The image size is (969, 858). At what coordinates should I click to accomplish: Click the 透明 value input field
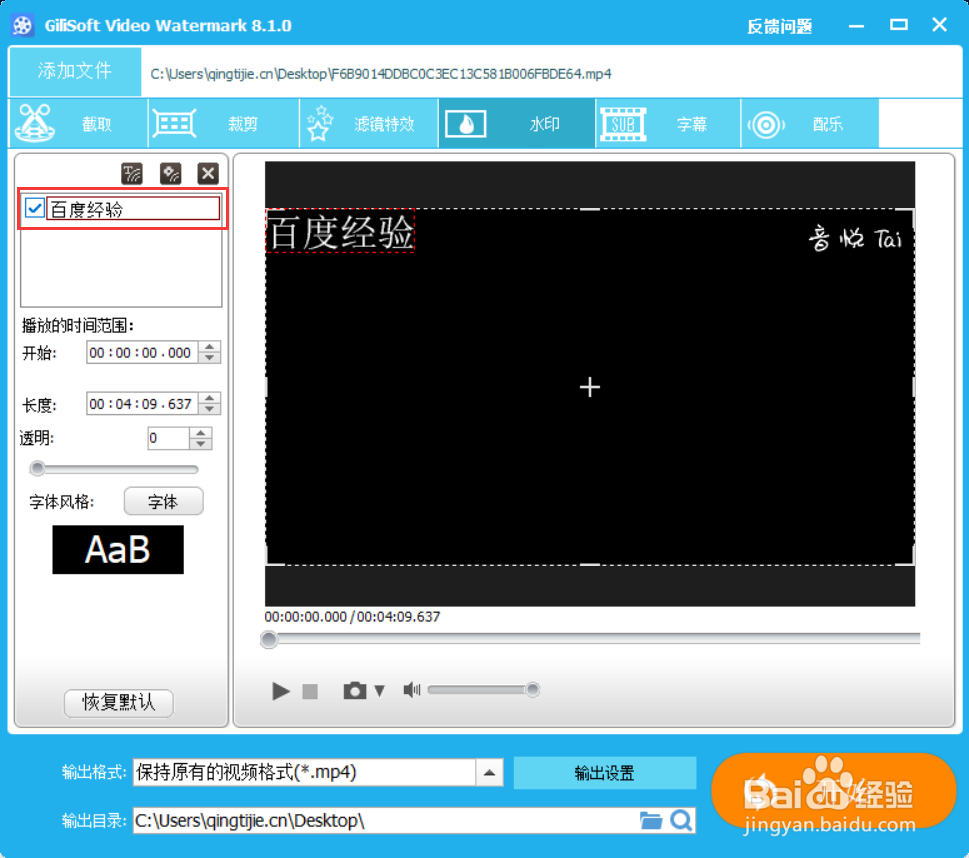[x=167, y=438]
